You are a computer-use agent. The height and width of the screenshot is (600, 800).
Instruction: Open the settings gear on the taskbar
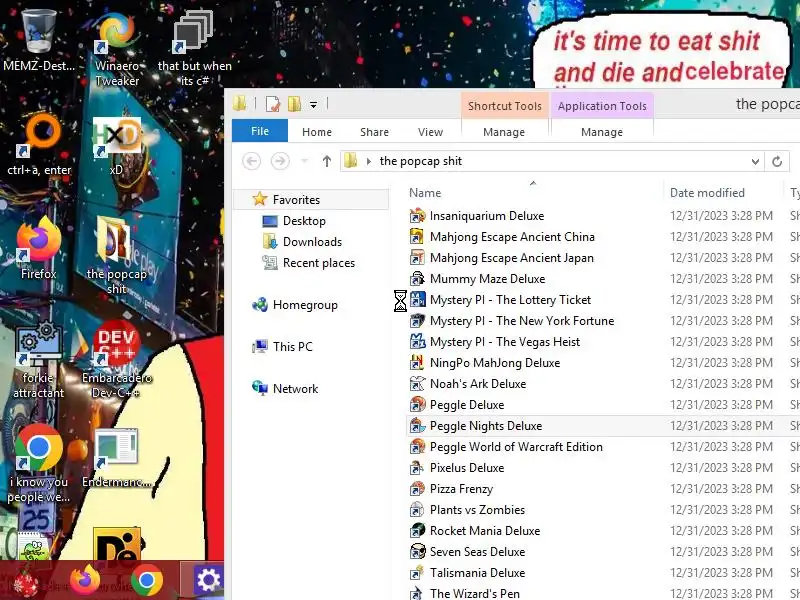pyautogui.click(x=208, y=581)
